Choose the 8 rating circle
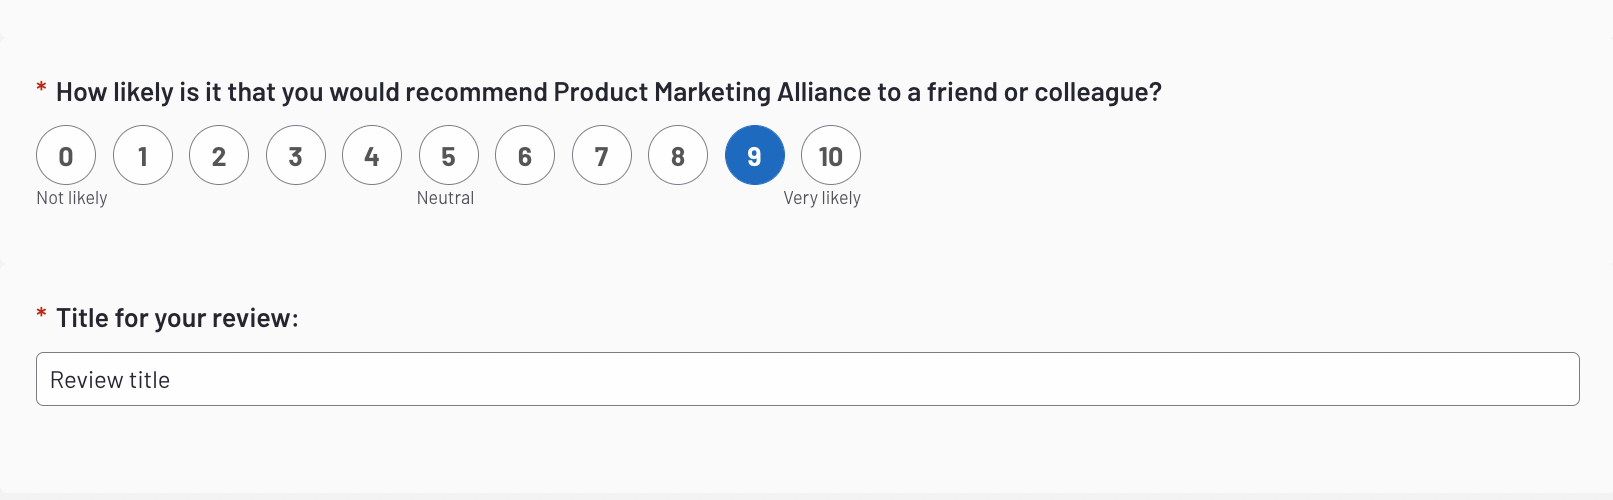The image size is (1613, 500). click(678, 155)
